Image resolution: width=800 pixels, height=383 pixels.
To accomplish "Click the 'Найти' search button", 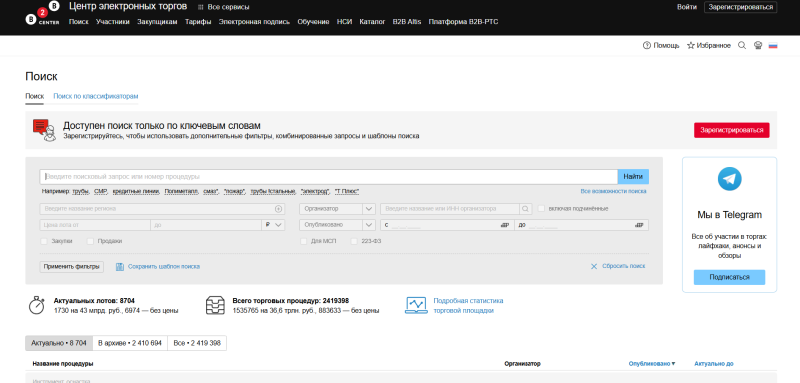I will 633,177.
